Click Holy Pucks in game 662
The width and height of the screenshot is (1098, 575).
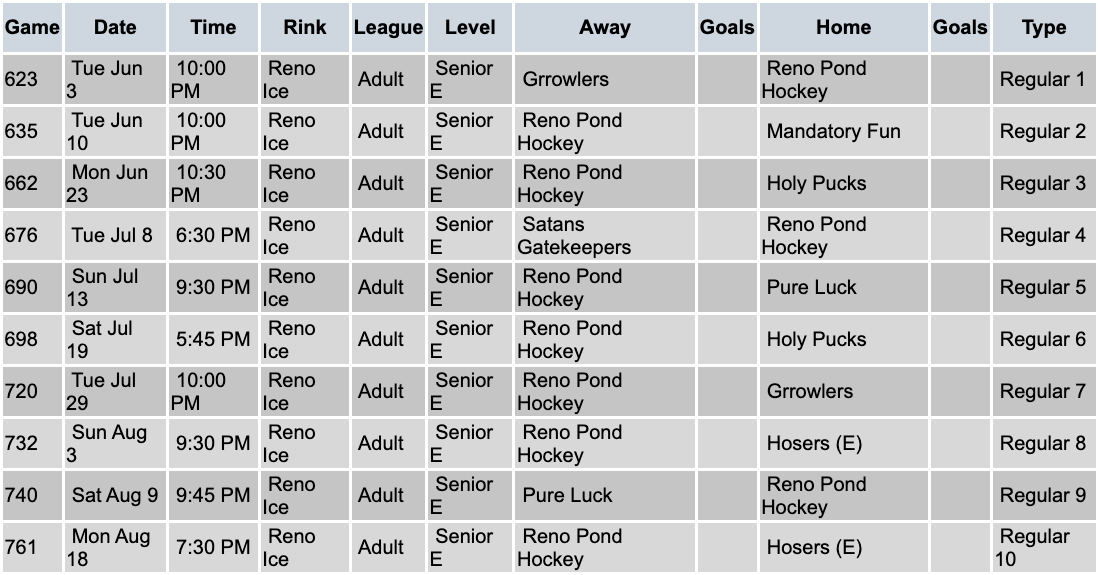(816, 184)
